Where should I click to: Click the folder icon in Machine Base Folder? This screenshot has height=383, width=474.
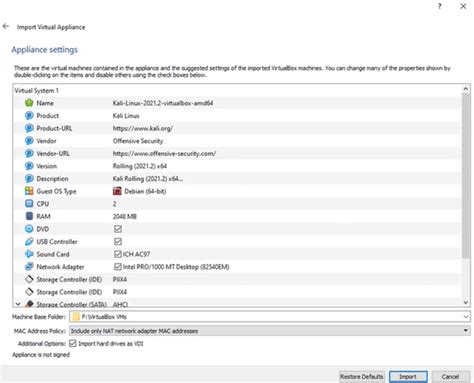(76, 316)
